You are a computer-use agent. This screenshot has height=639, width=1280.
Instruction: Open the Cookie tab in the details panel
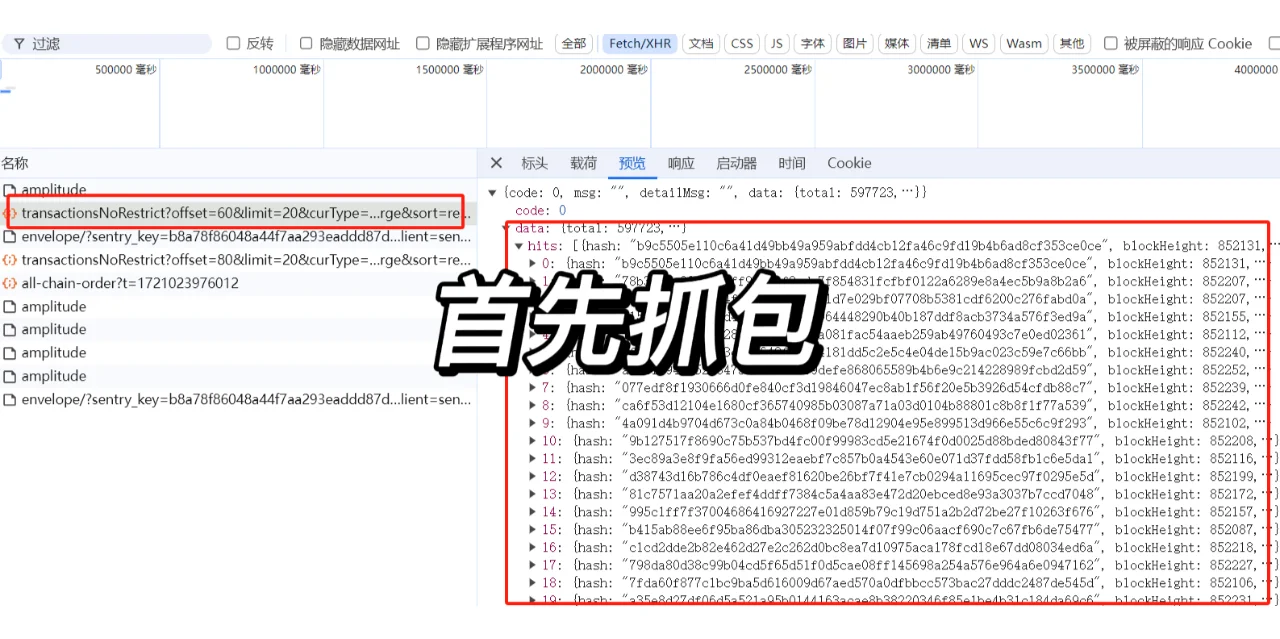point(849,162)
